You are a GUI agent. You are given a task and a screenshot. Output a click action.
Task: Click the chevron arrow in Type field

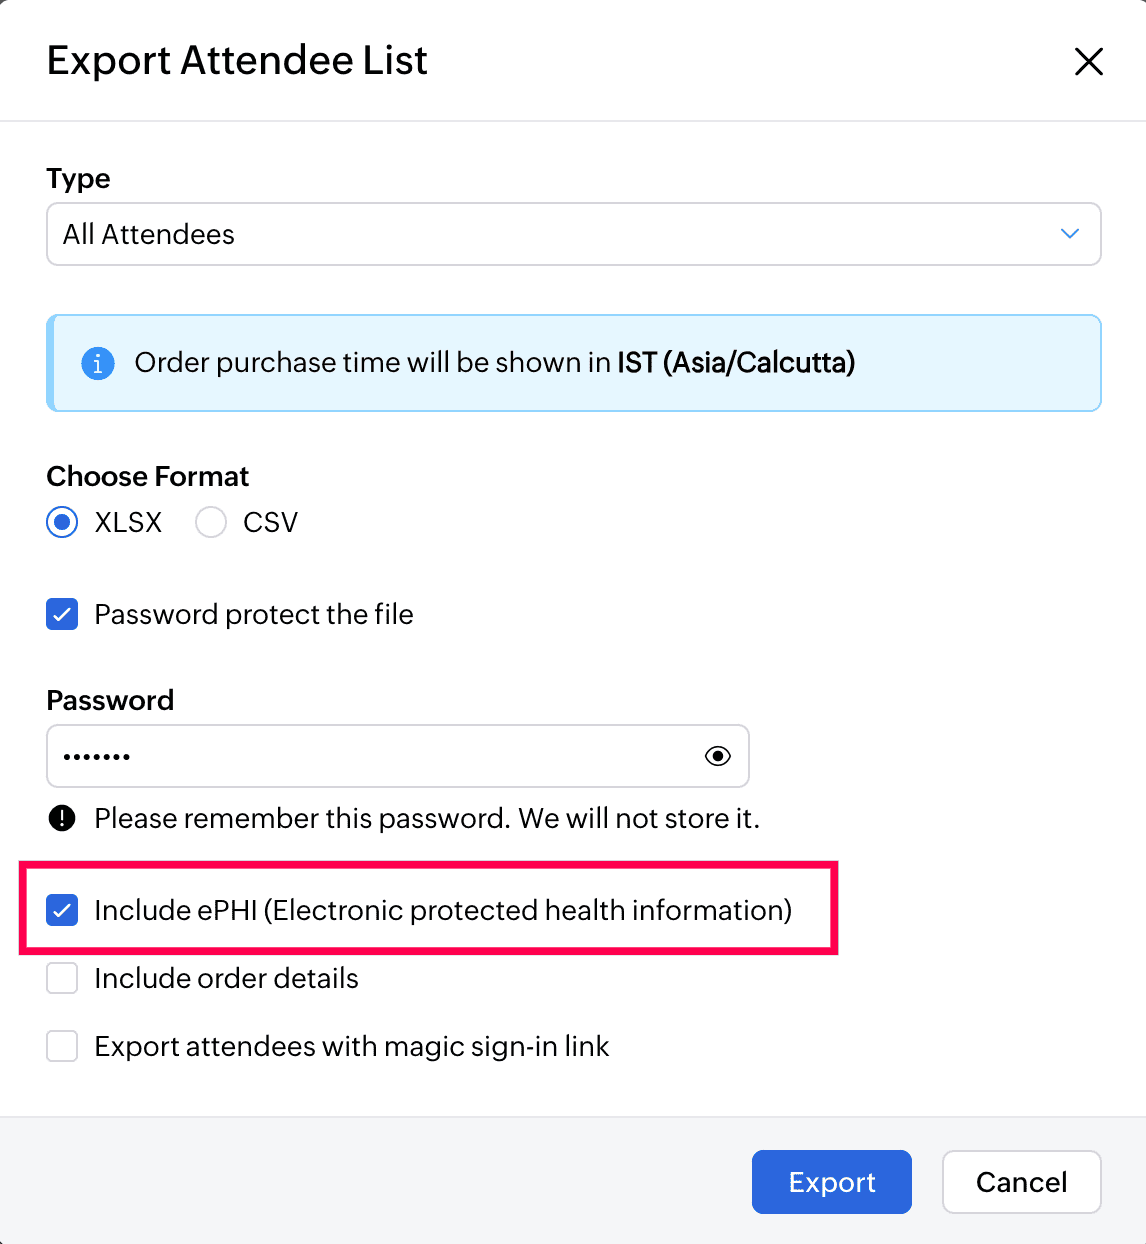click(x=1069, y=234)
